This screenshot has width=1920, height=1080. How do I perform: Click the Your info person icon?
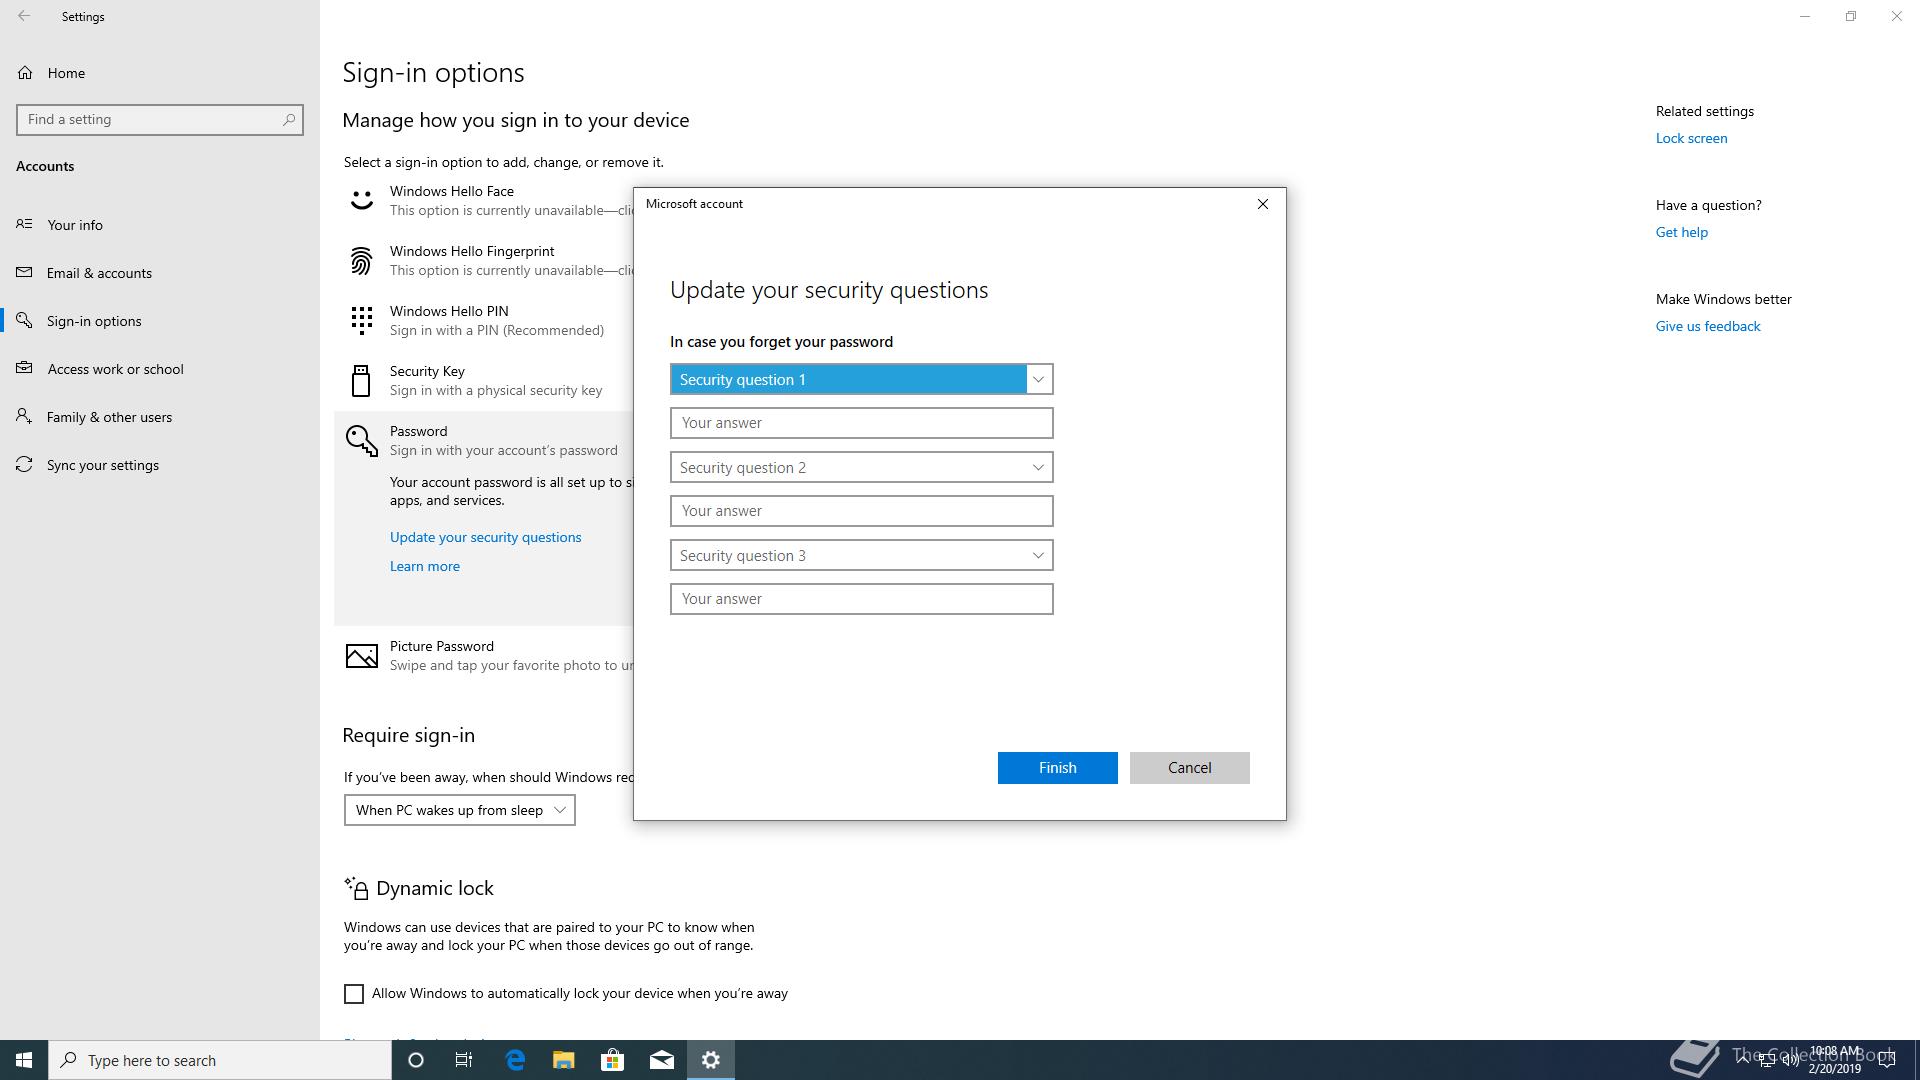(x=24, y=224)
